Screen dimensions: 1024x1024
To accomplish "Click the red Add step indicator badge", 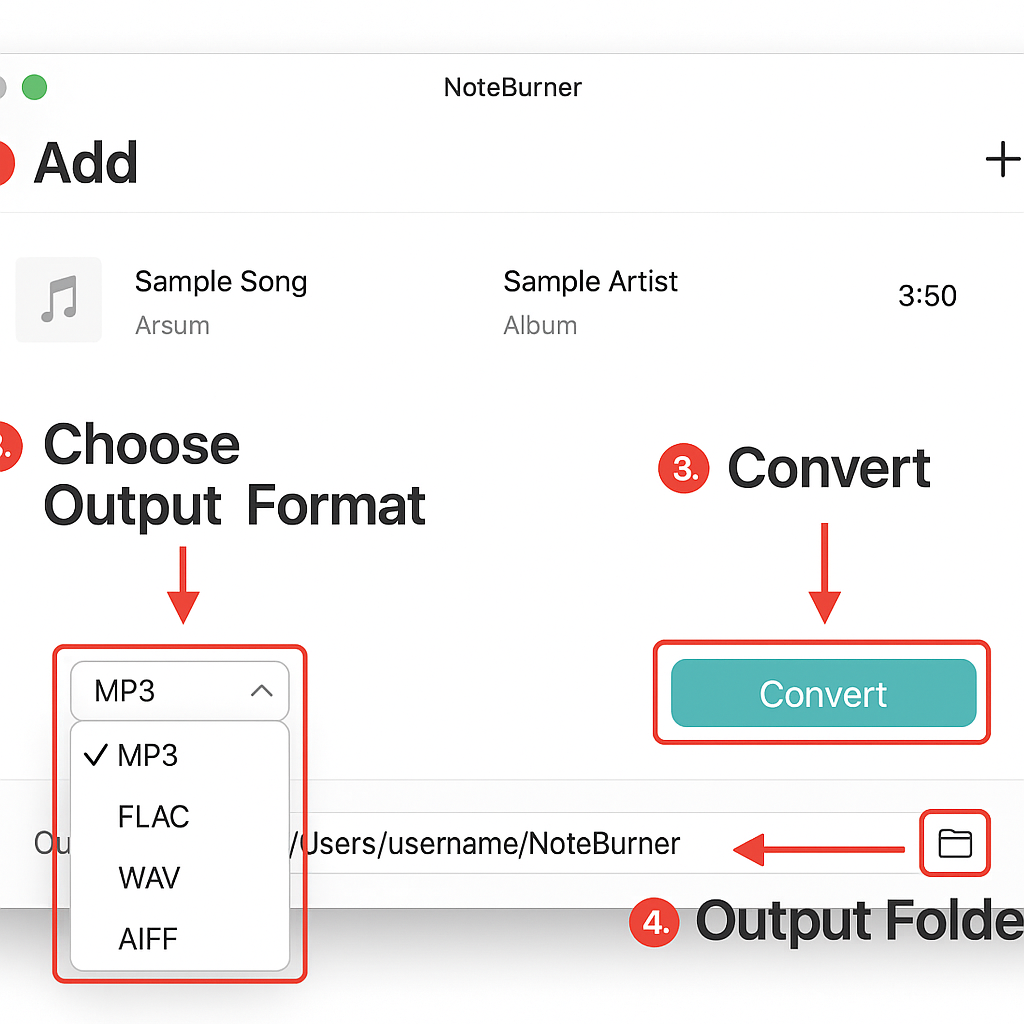I will 6,163.
